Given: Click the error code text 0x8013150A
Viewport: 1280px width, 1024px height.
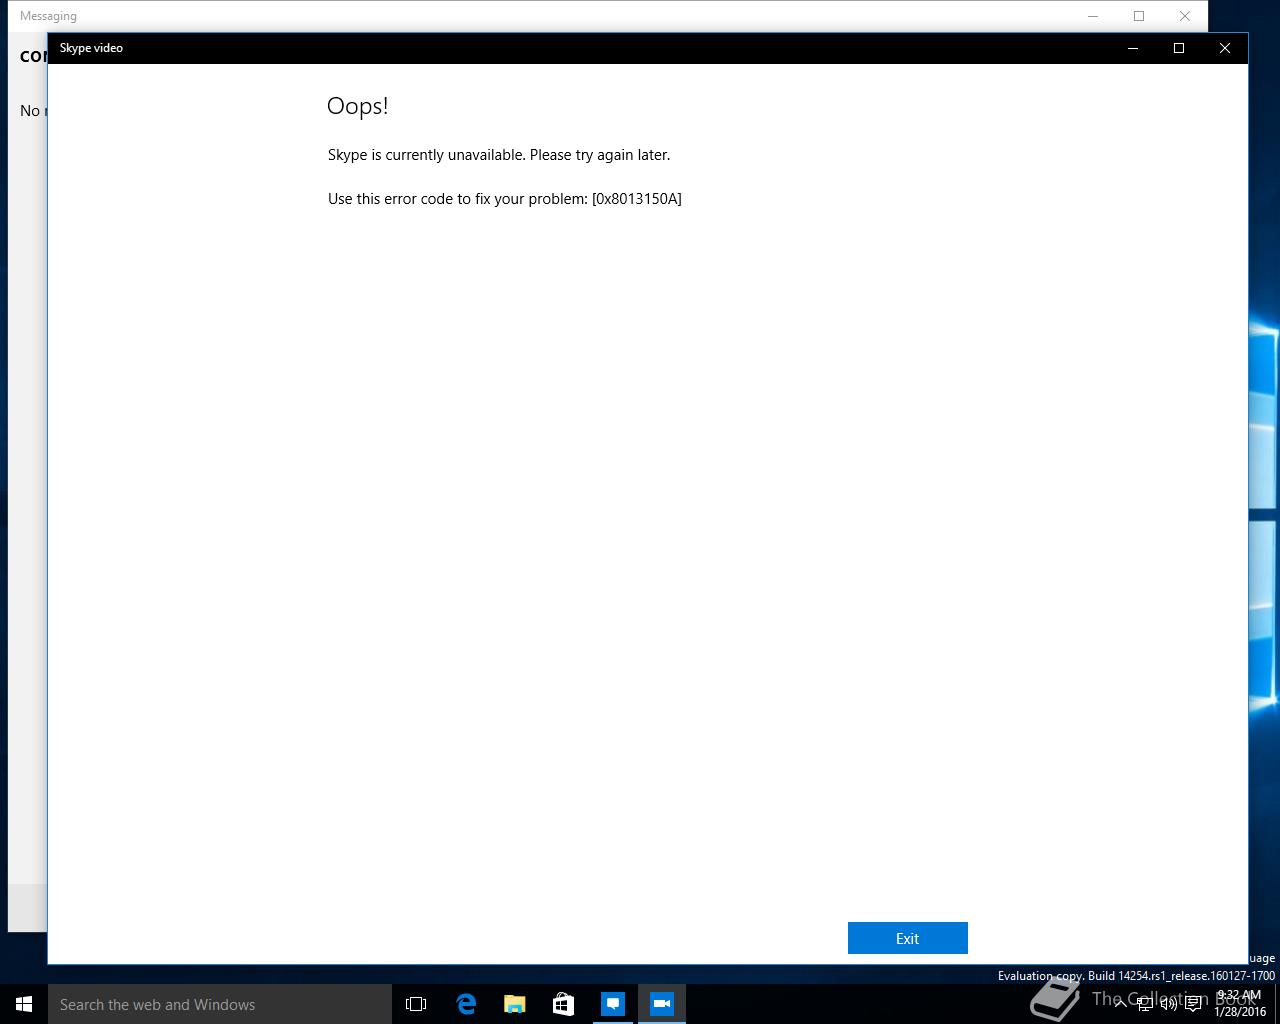Looking at the screenshot, I should click(x=637, y=199).
